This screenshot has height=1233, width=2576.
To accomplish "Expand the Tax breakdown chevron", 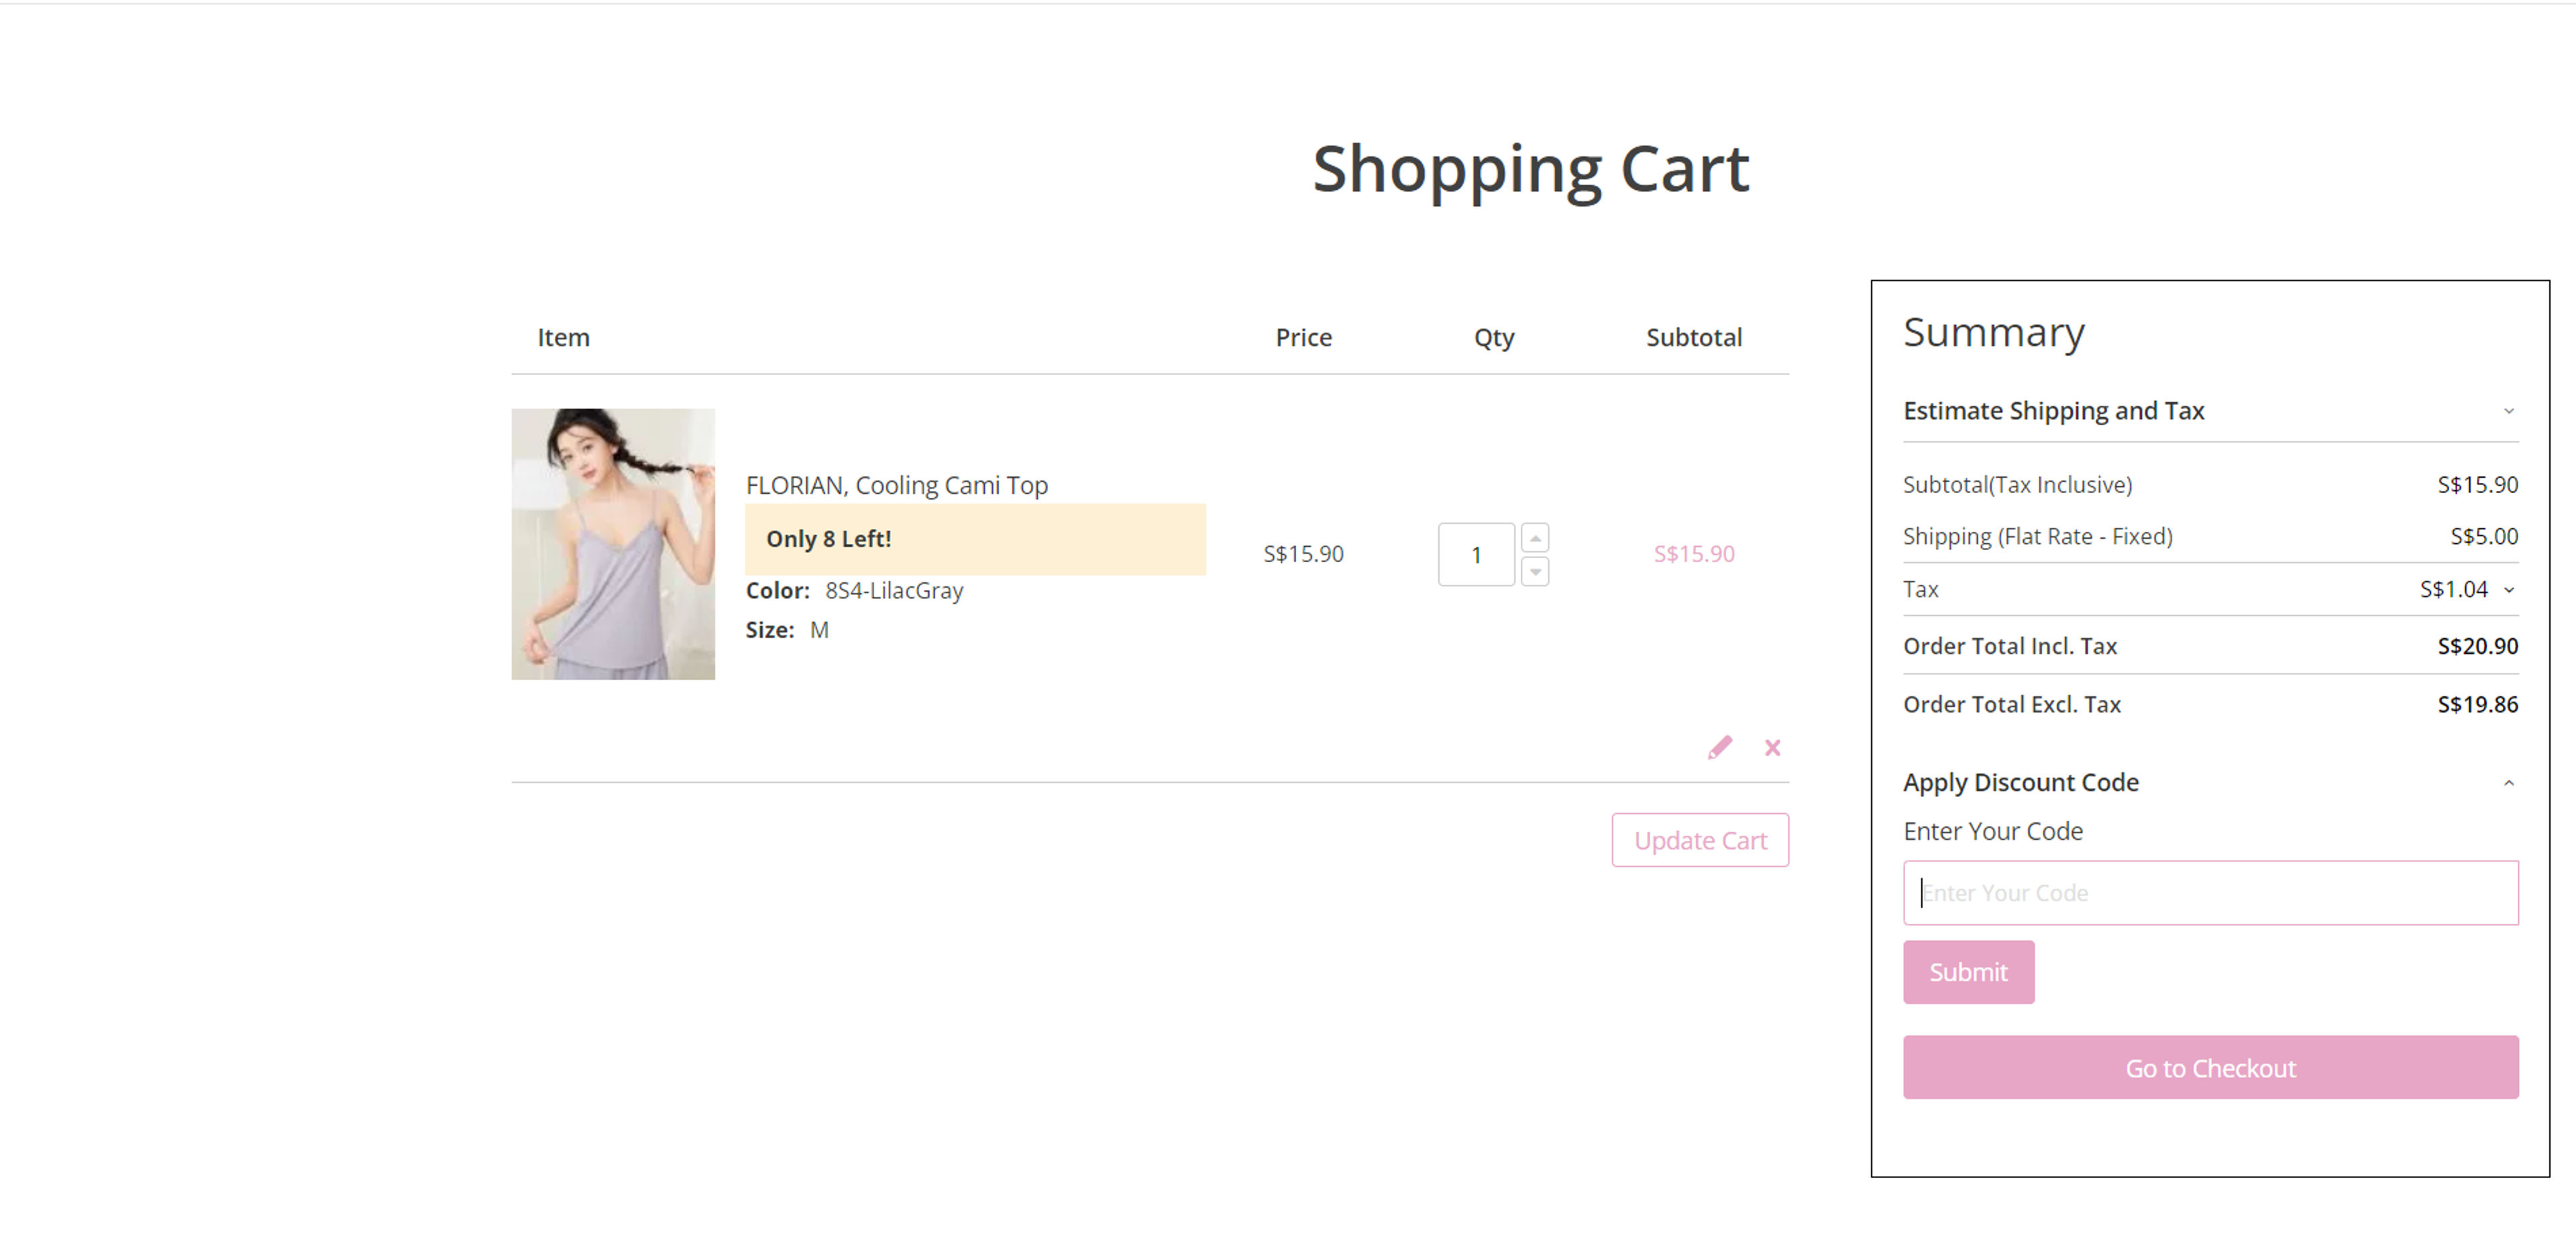I will 2508,589.
